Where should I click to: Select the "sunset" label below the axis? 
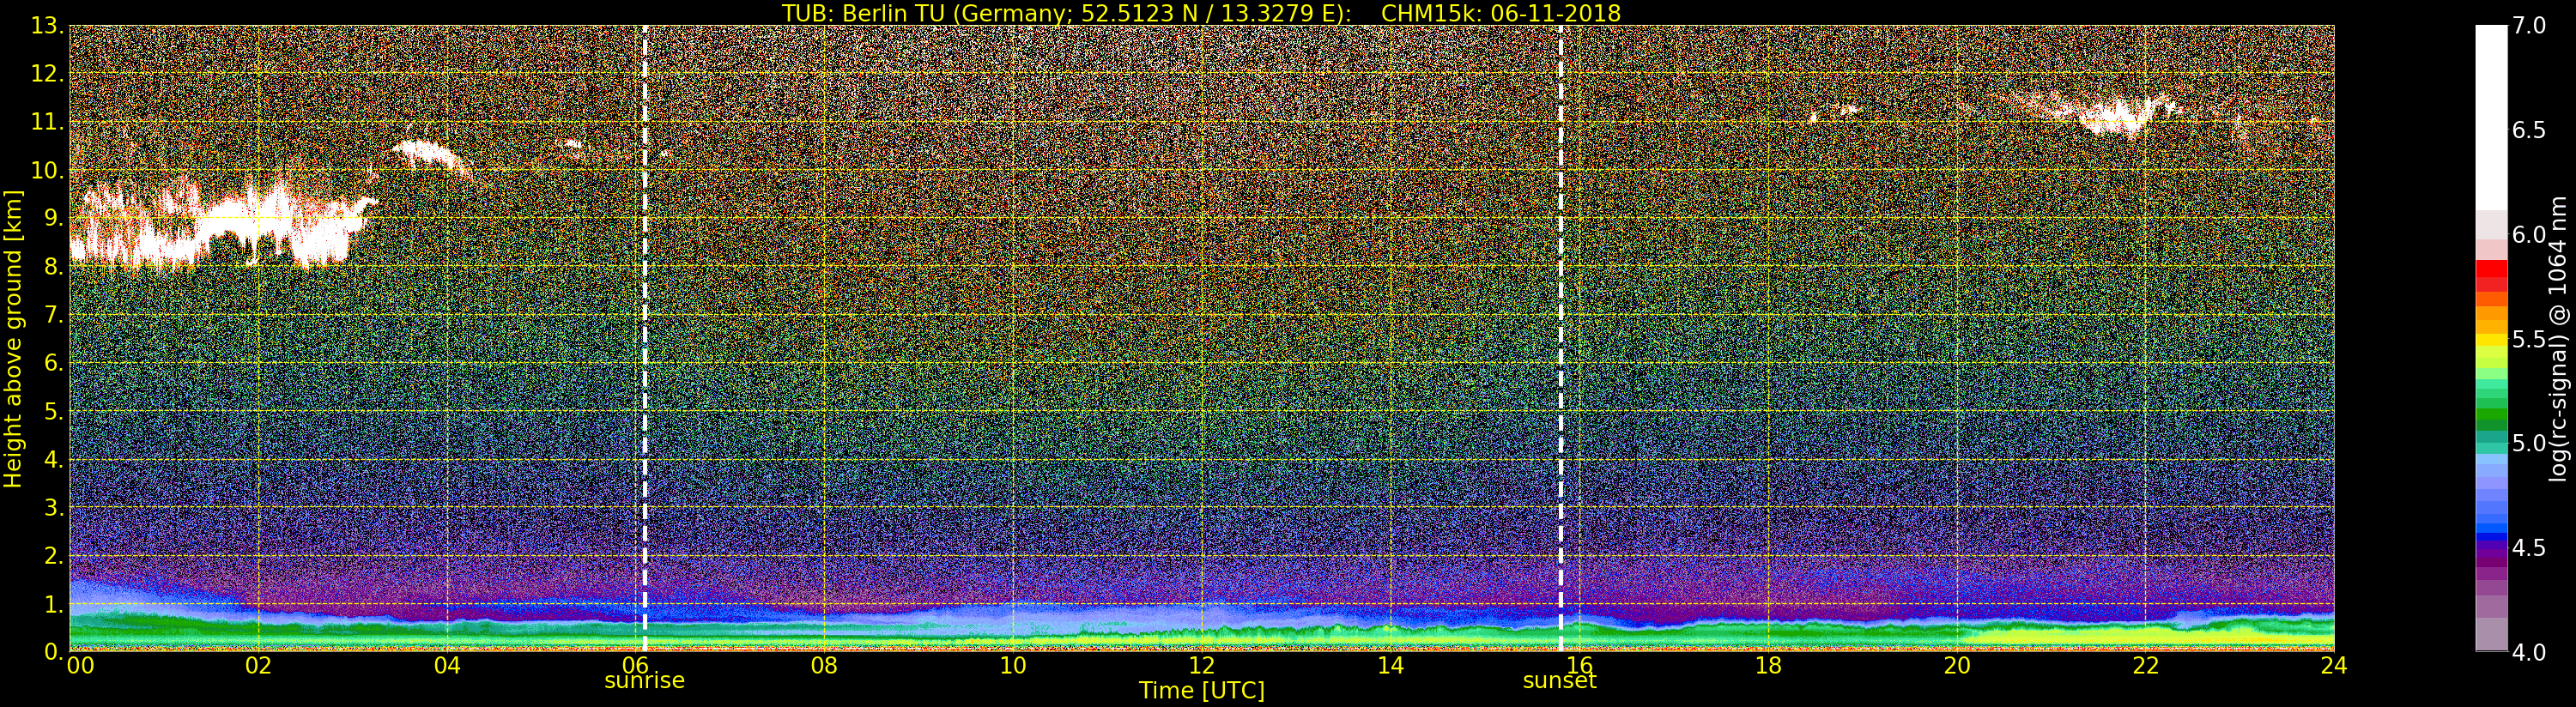(1559, 681)
